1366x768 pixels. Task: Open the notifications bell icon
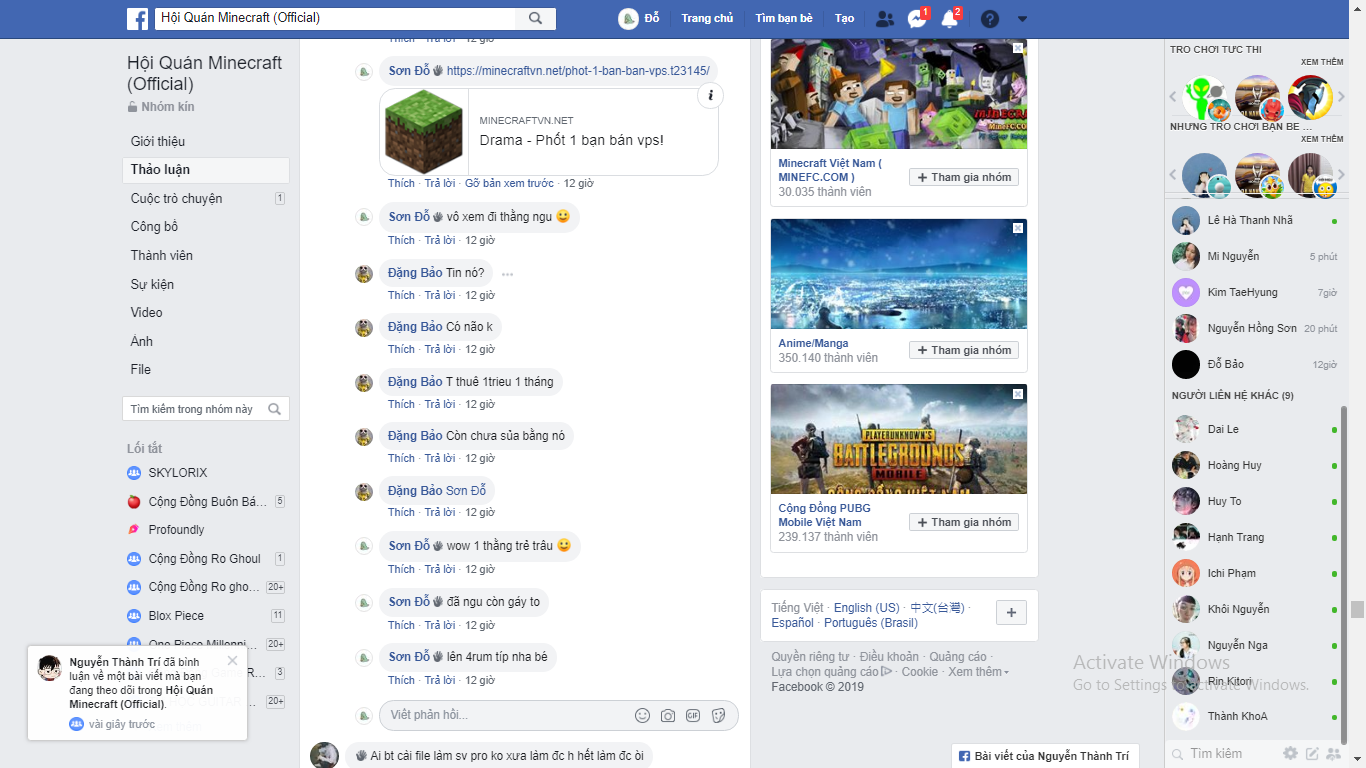(x=949, y=19)
